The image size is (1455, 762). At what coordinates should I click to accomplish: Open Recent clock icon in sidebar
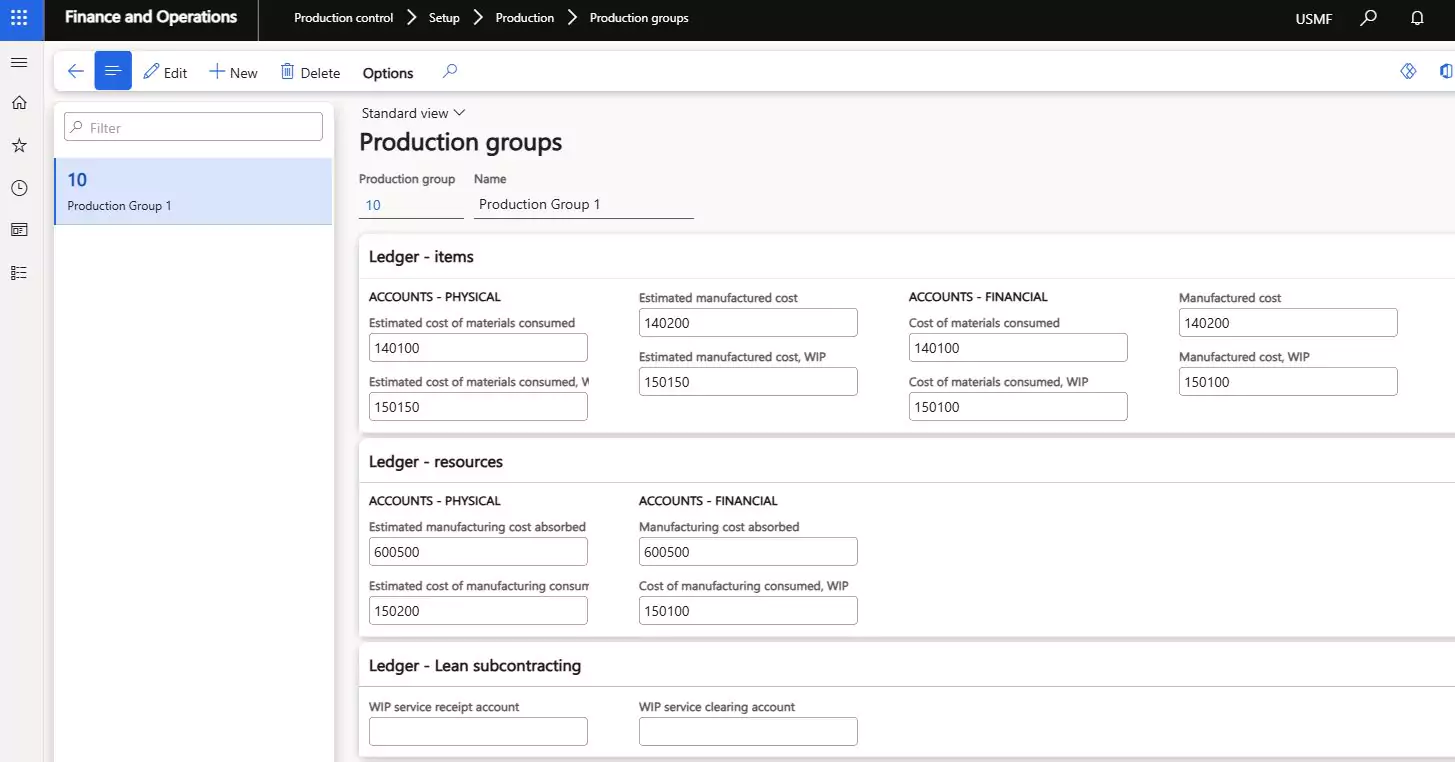pyautogui.click(x=19, y=188)
